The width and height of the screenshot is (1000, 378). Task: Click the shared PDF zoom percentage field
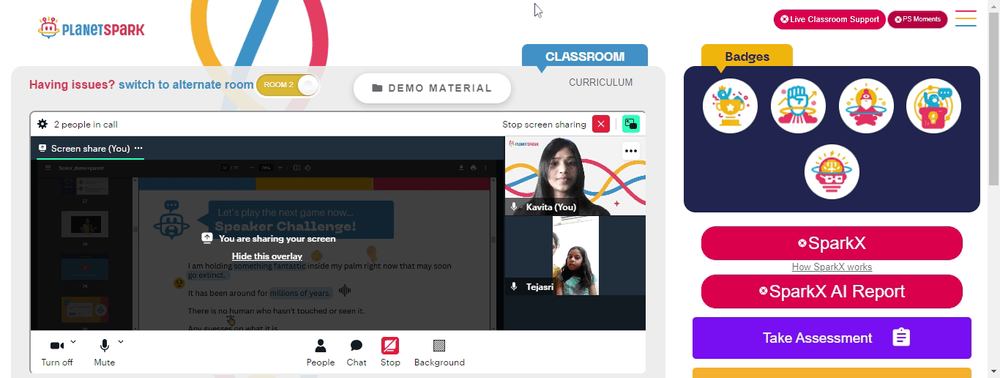(x=265, y=168)
